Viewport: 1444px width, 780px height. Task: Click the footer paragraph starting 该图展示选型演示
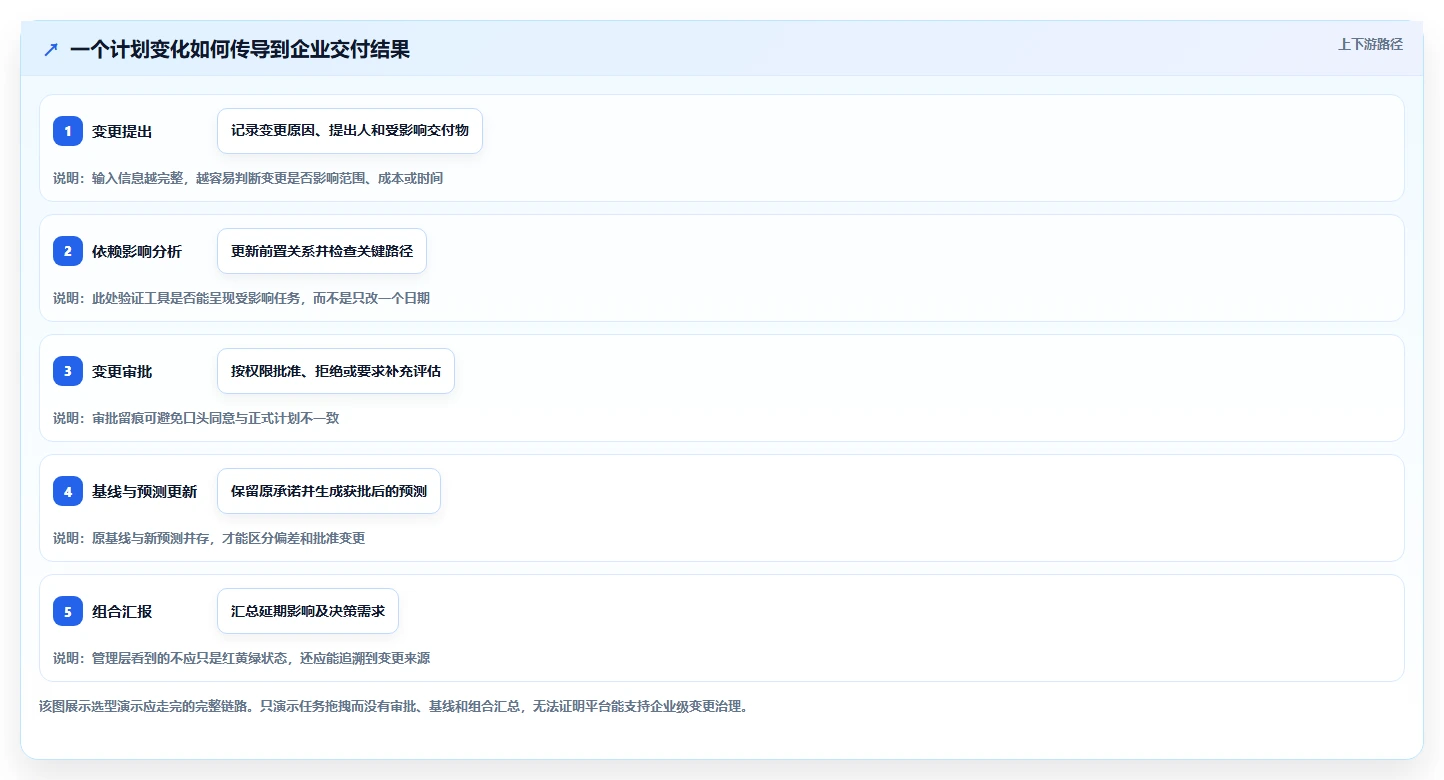pyautogui.click(x=393, y=706)
